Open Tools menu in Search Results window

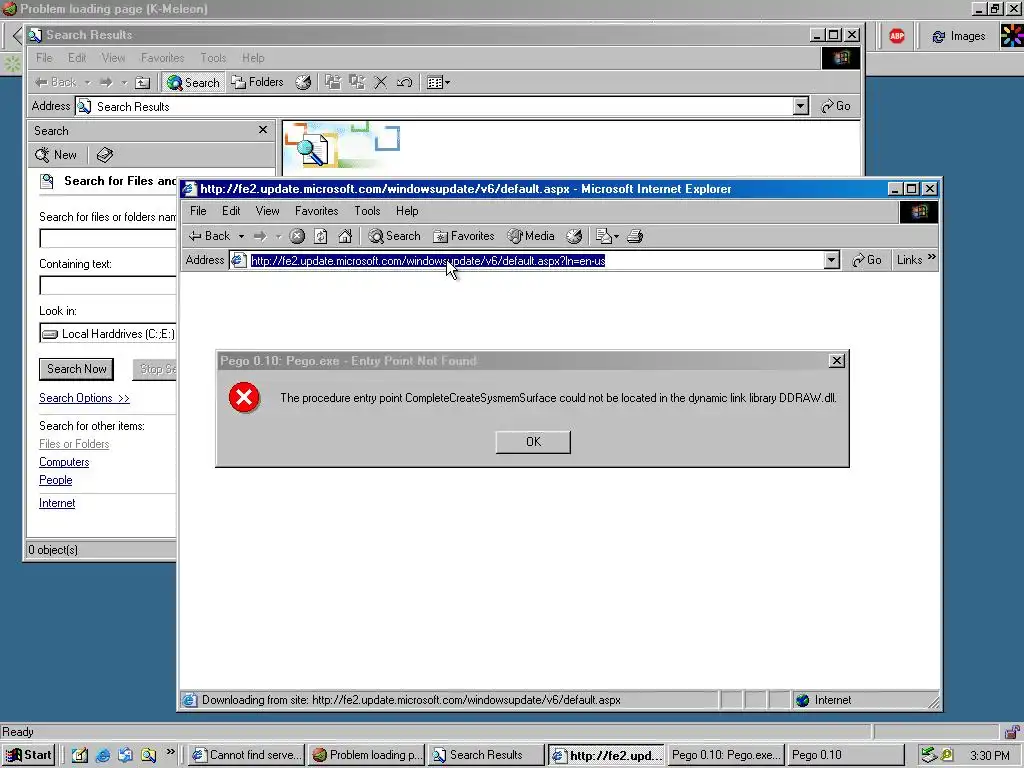[213, 58]
